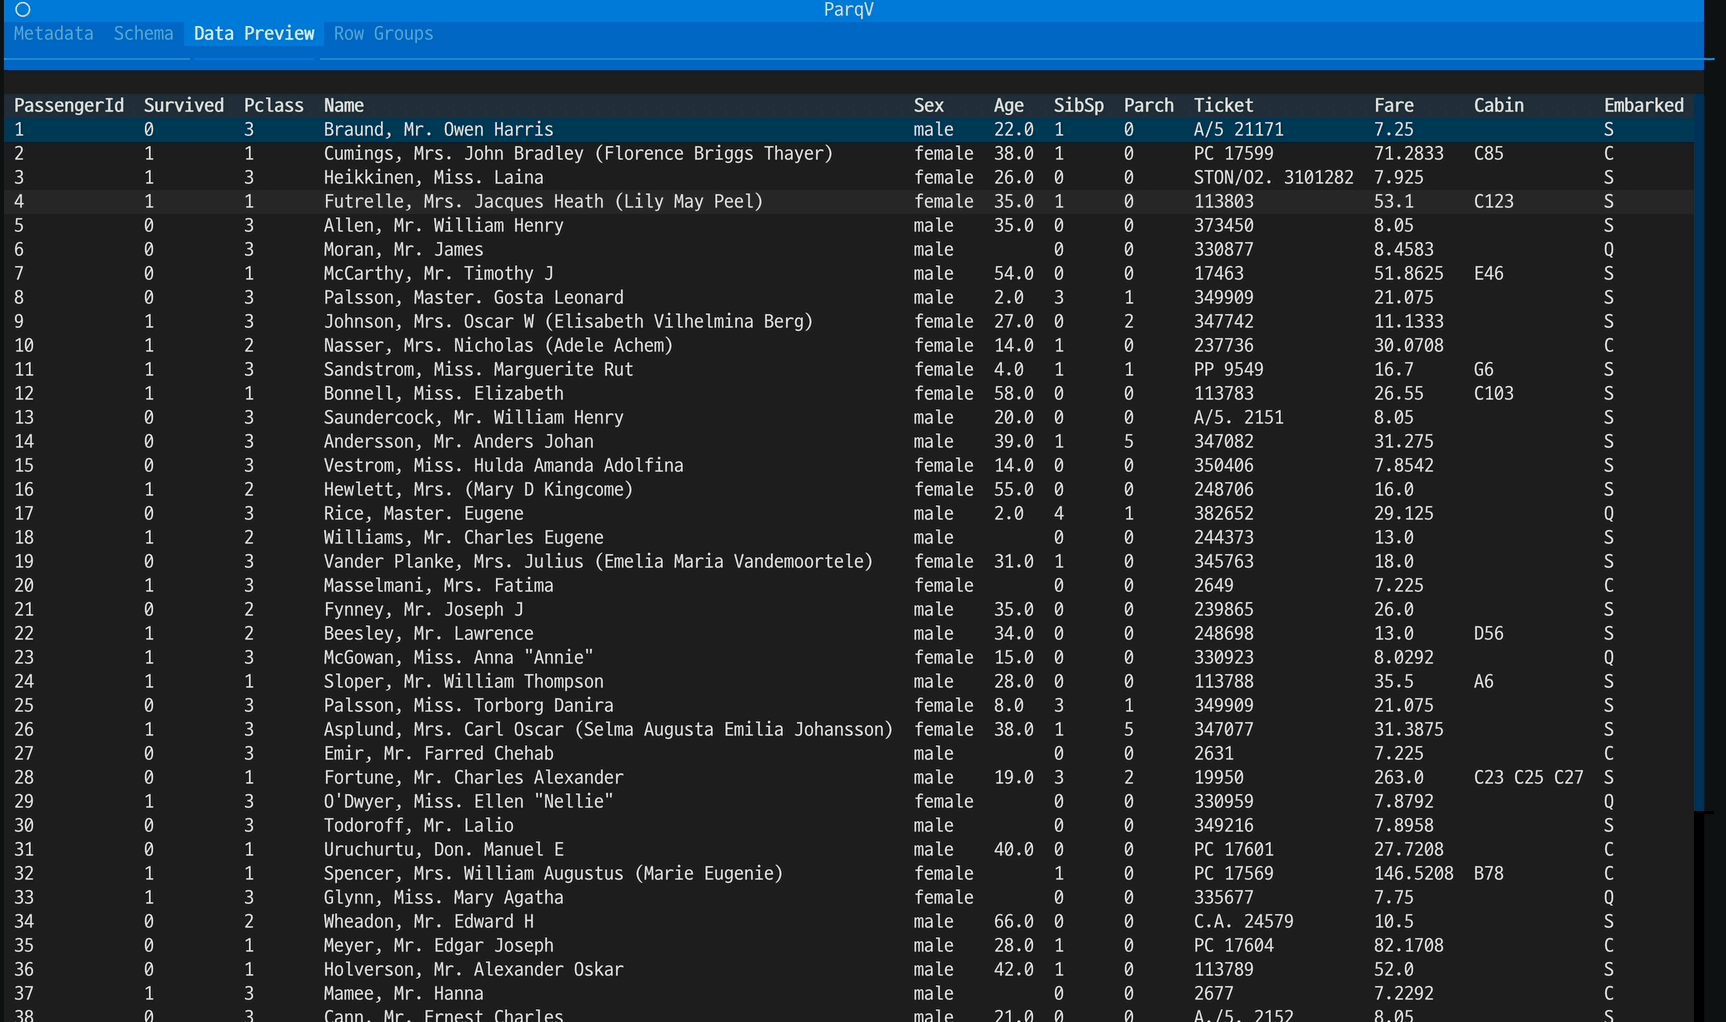The height and width of the screenshot is (1022, 1726).
Task: Open the Schema tab
Action: point(143,33)
